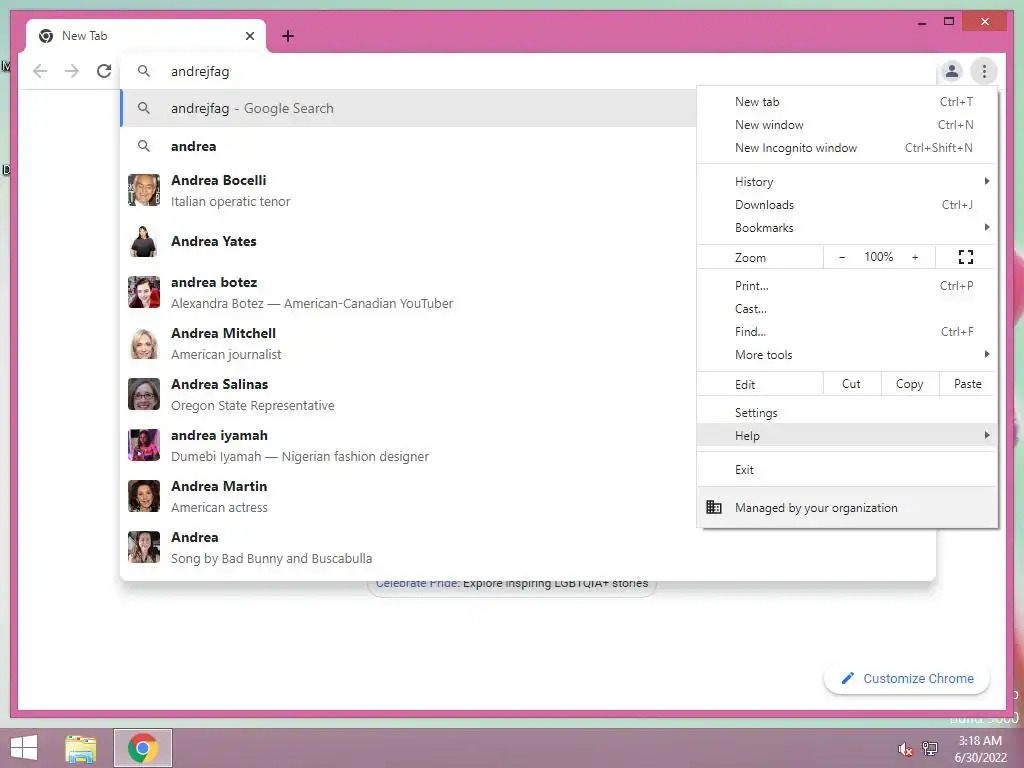Click the three-dot Chrome menu button
Screen dimensions: 1024x768
tap(984, 71)
